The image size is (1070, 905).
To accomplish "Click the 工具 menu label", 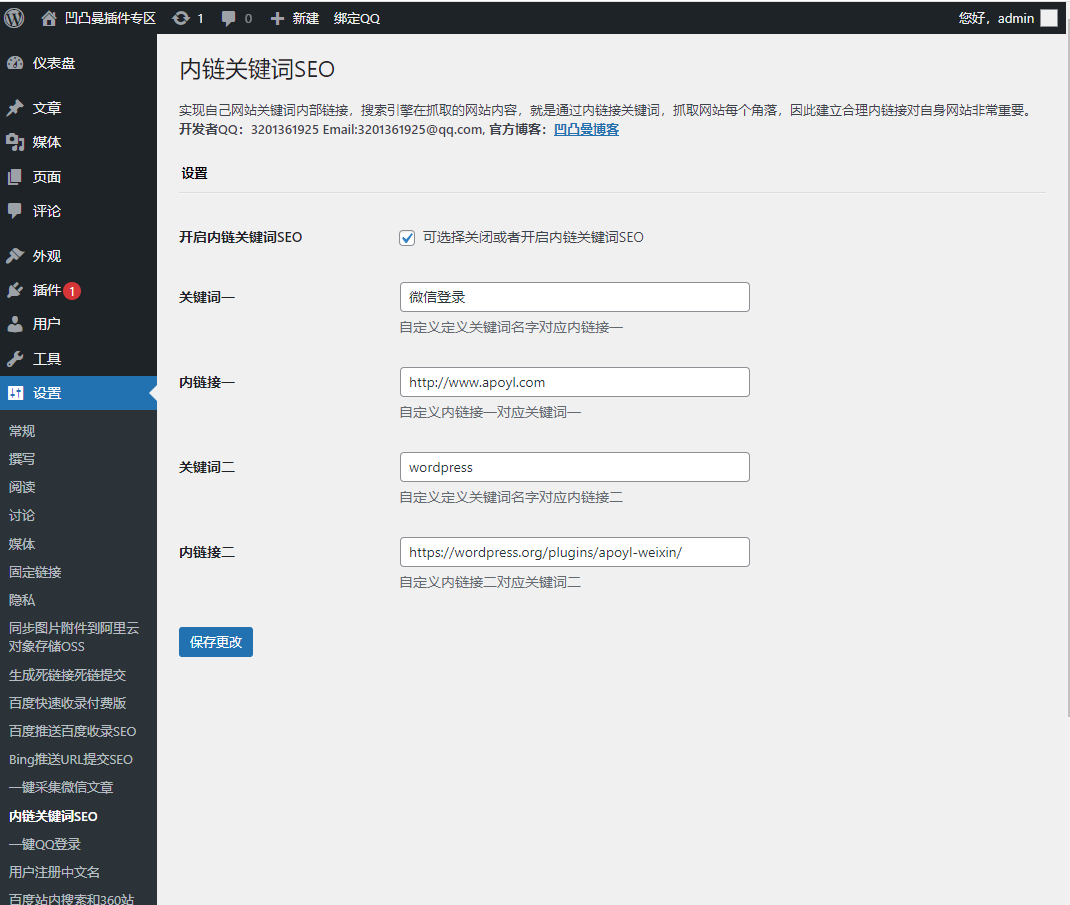I will (x=47, y=358).
